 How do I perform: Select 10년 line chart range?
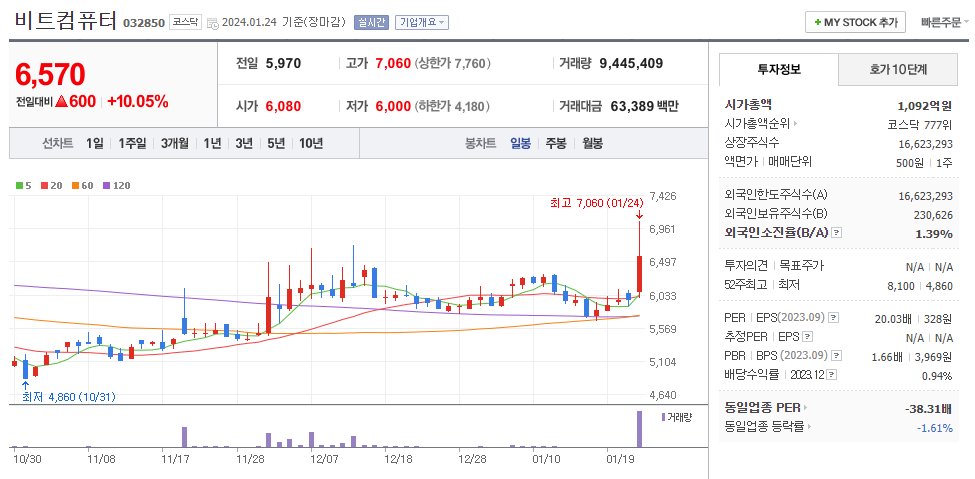311,144
